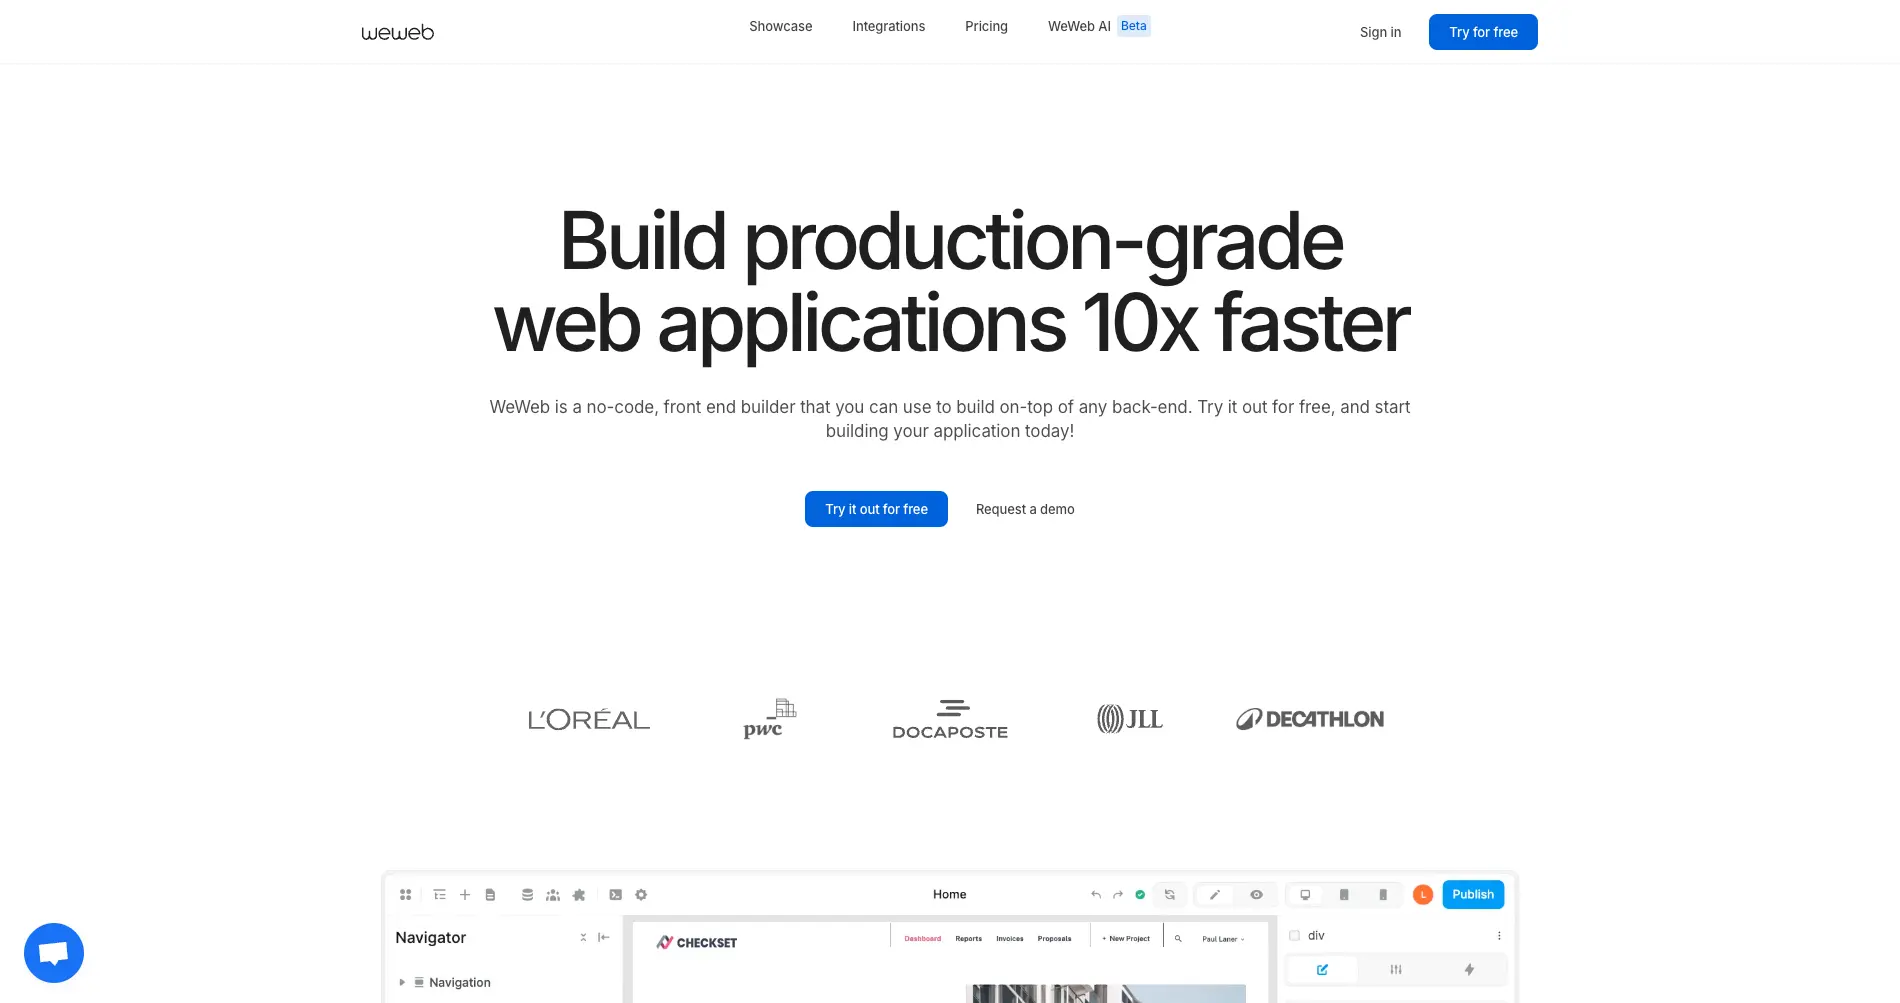Open the pages document icon in editor toolbar
The width and height of the screenshot is (1900, 1003).
pos(490,895)
